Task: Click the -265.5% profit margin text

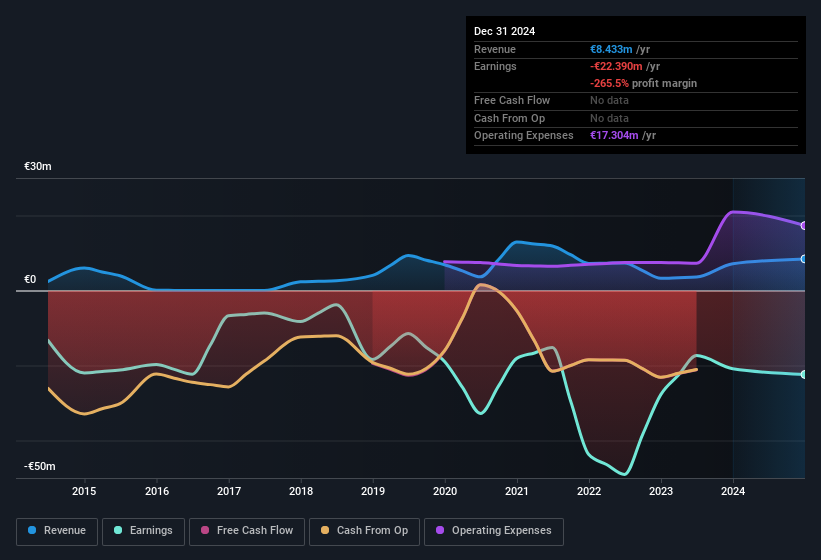Action: 644,83
